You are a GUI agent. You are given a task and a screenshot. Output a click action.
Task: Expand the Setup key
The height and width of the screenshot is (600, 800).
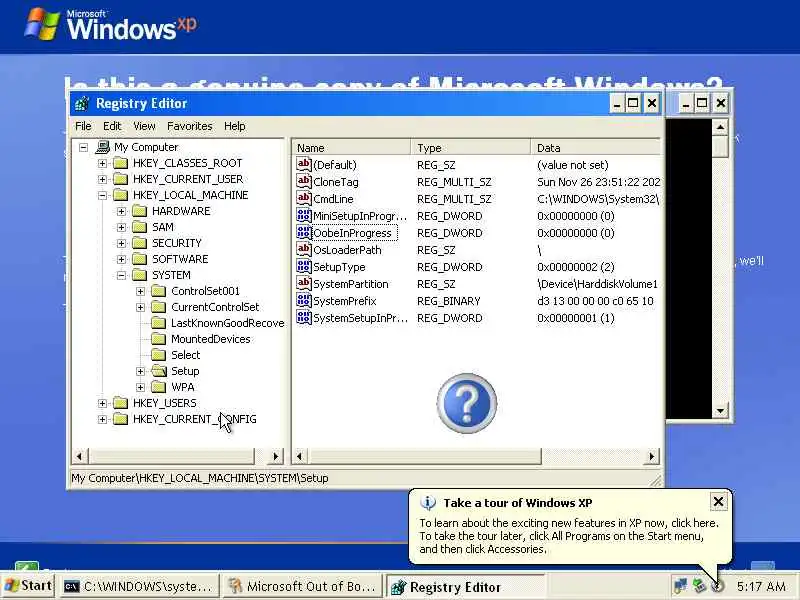tap(140, 371)
